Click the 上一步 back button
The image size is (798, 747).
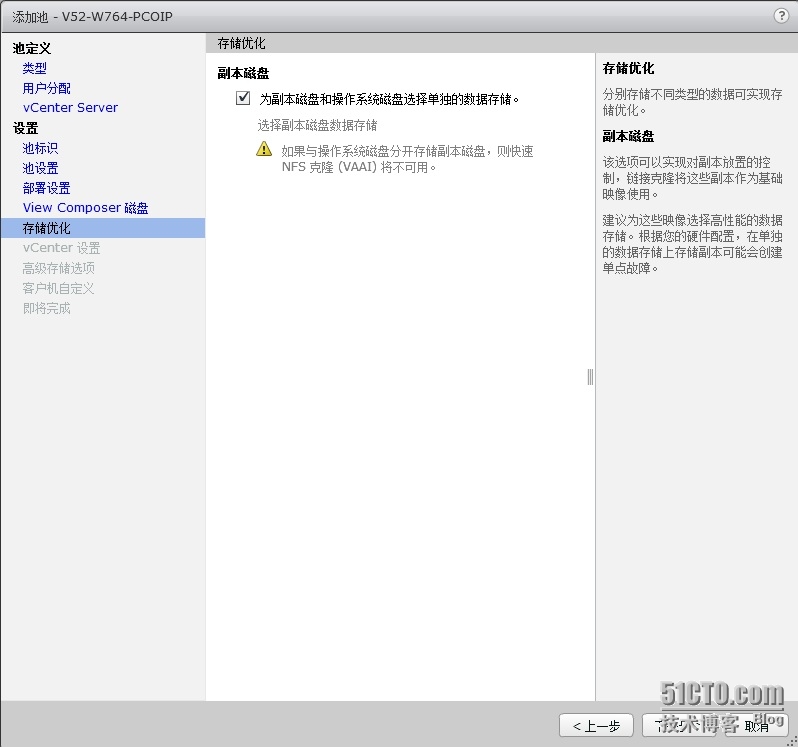[x=596, y=725]
